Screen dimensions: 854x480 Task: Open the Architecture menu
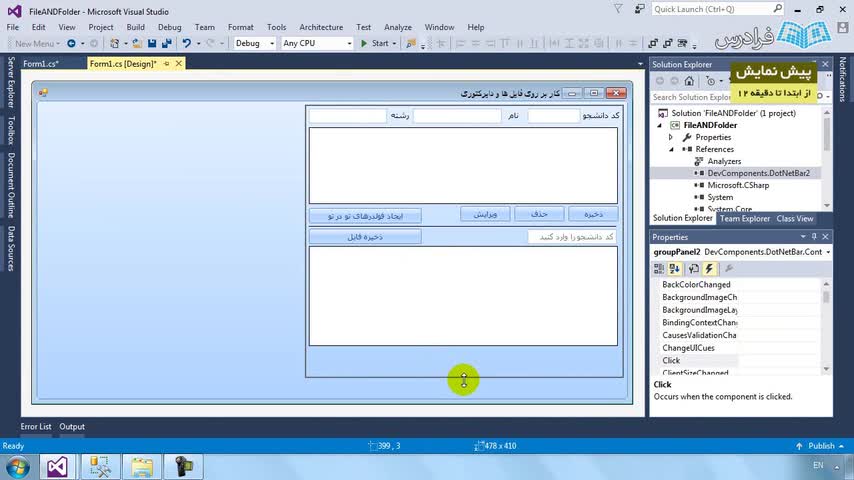pyautogui.click(x=321, y=27)
